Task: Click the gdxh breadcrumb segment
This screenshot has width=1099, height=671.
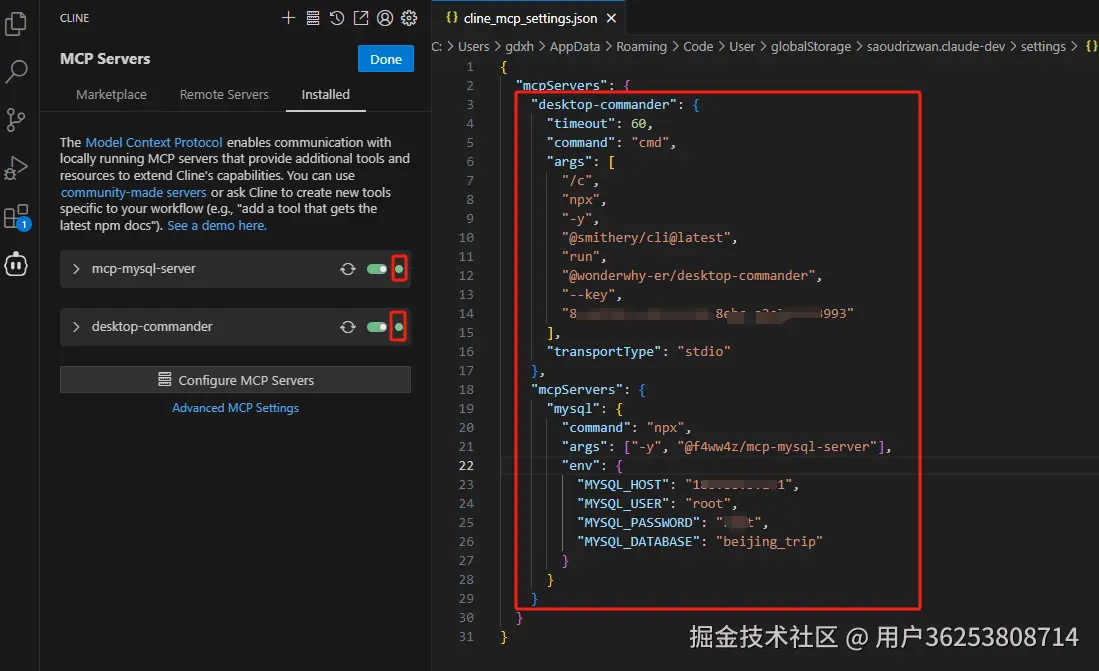Action: 519,46
